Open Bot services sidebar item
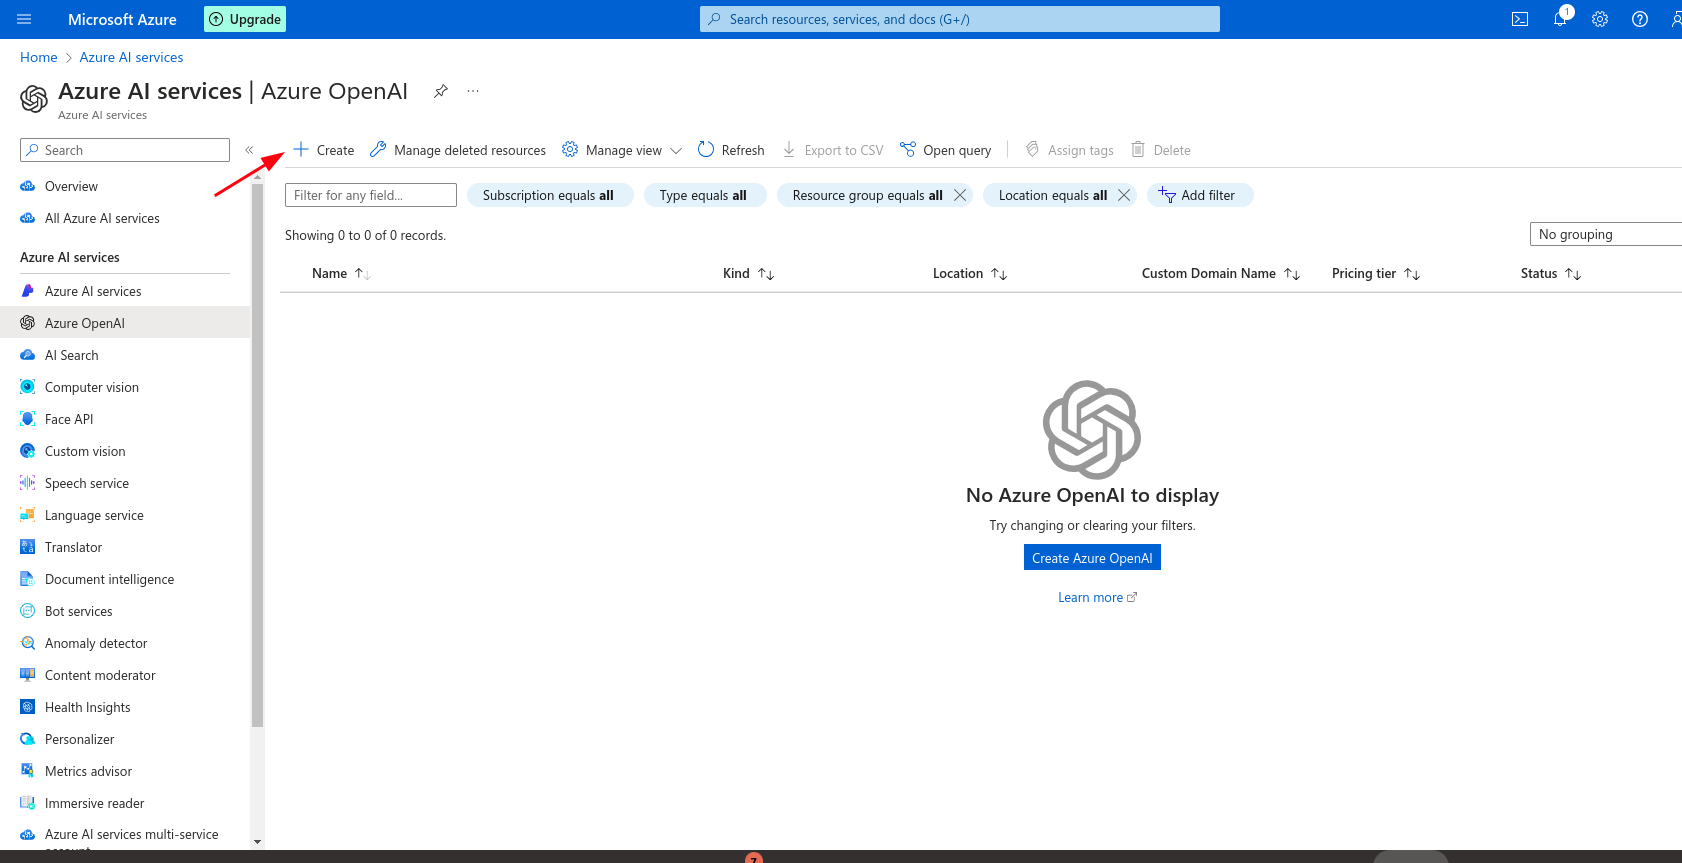The width and height of the screenshot is (1682, 863). pyautogui.click(x=125, y=611)
